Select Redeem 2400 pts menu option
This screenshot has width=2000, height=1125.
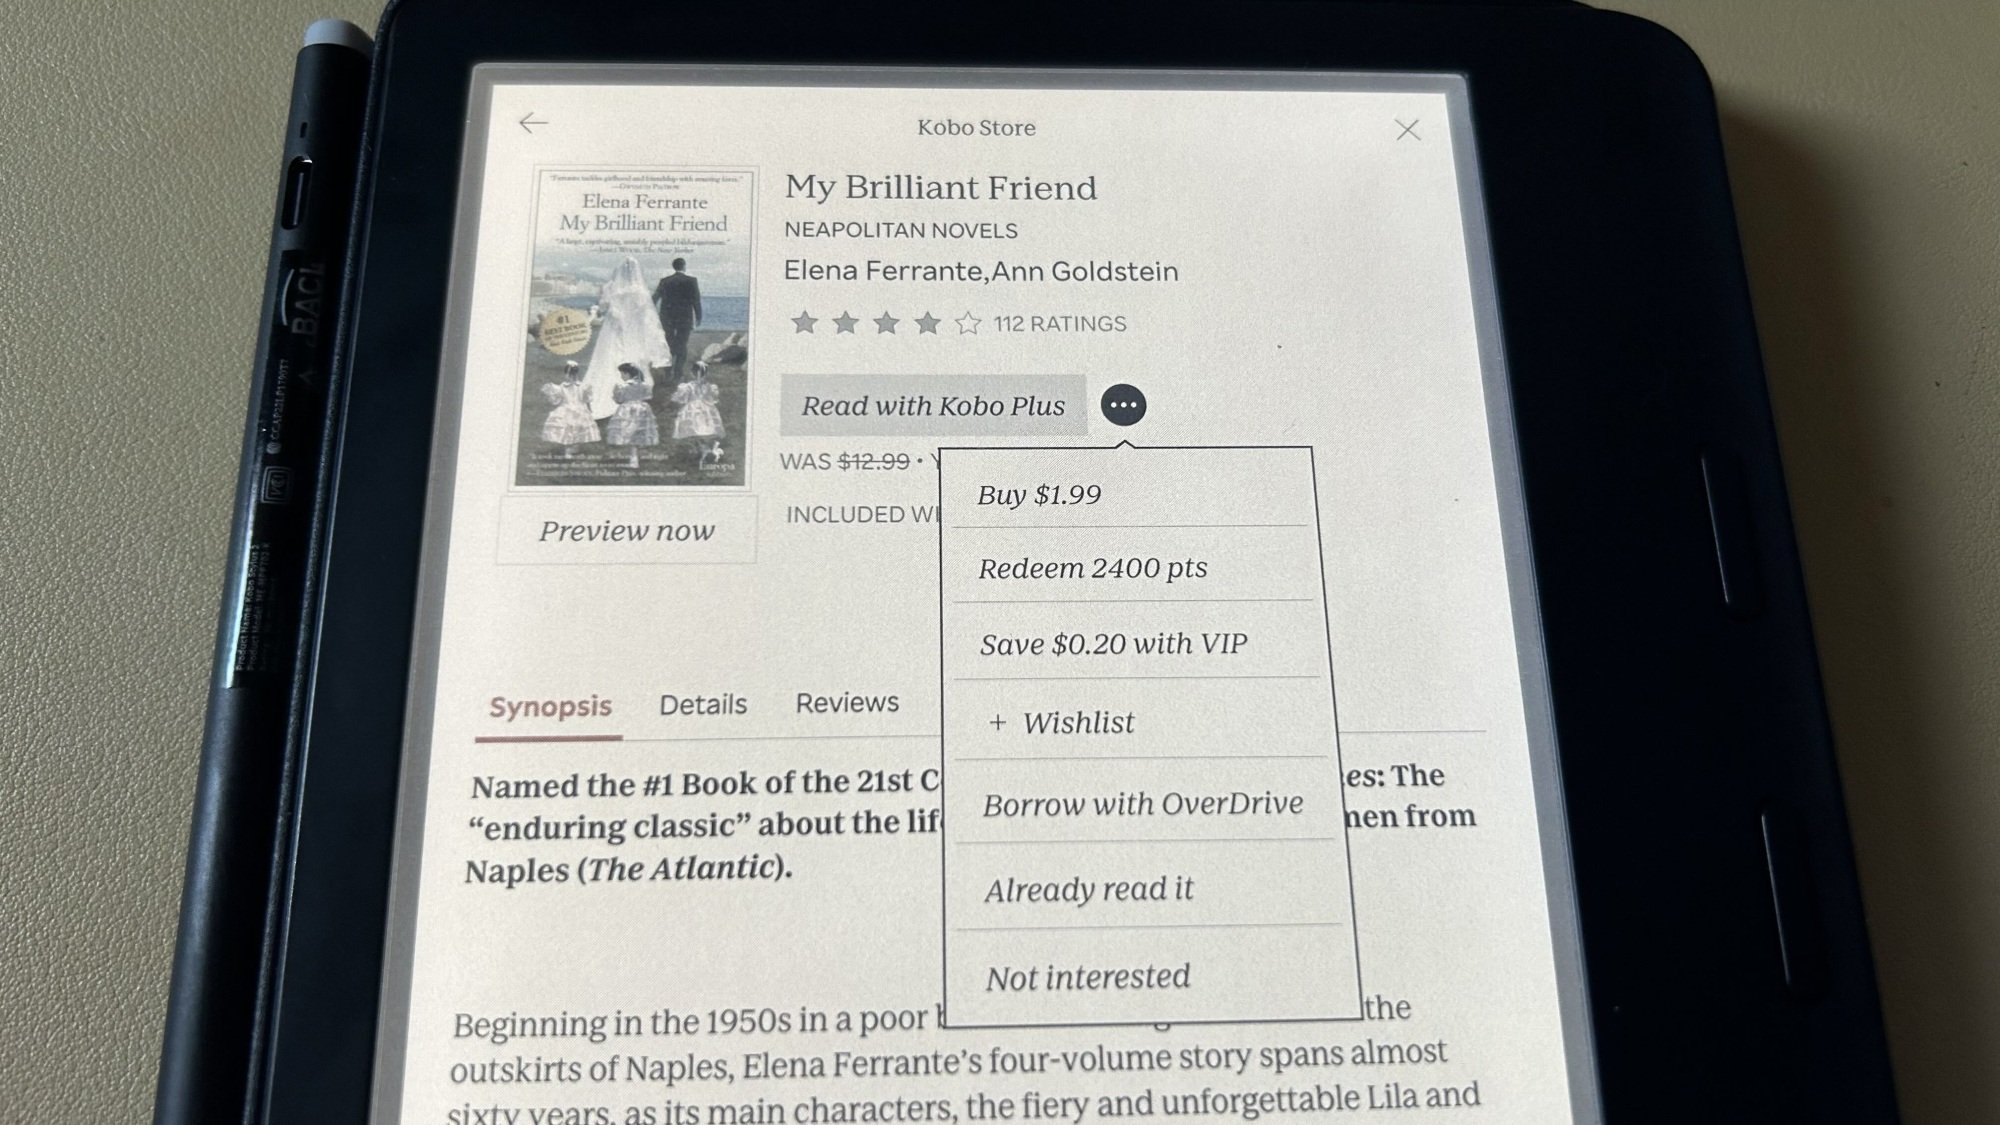point(1092,567)
